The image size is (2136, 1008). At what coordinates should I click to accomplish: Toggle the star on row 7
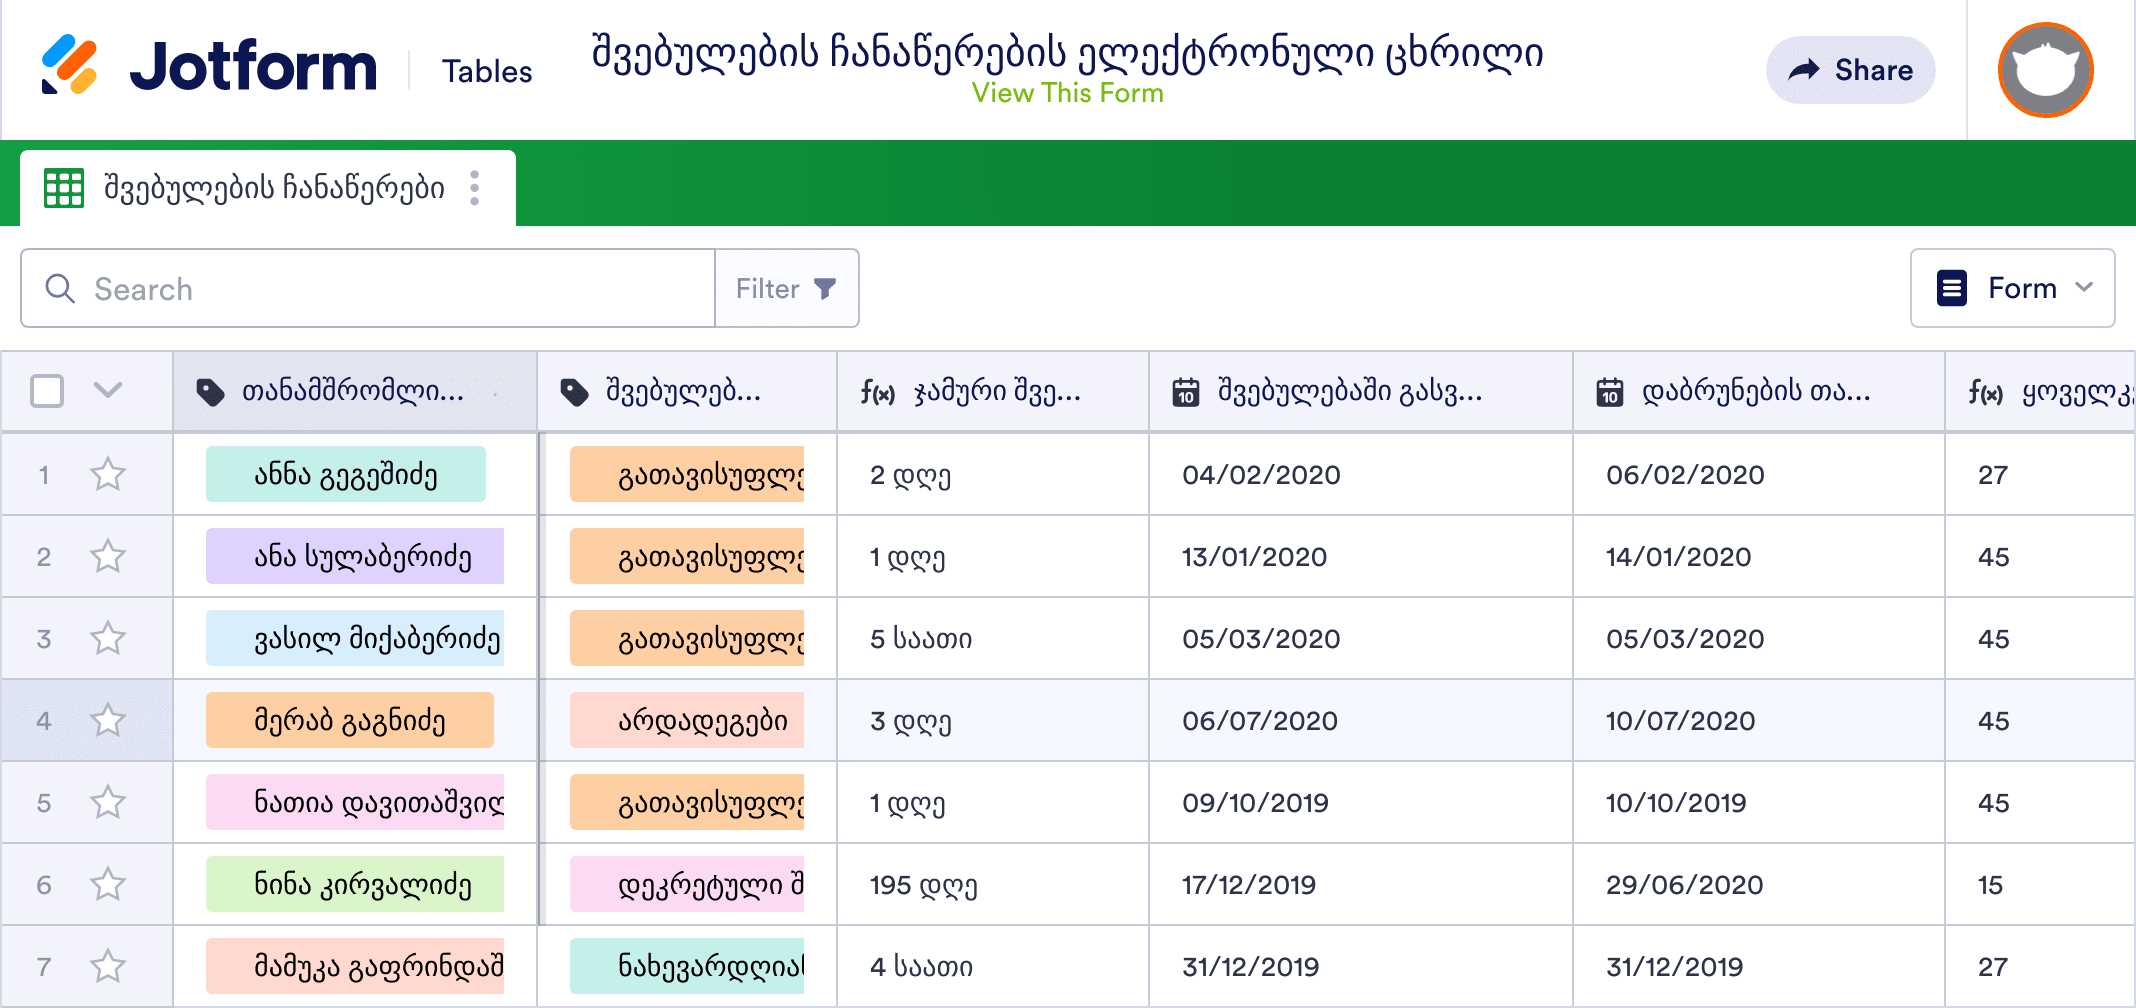pos(108,966)
